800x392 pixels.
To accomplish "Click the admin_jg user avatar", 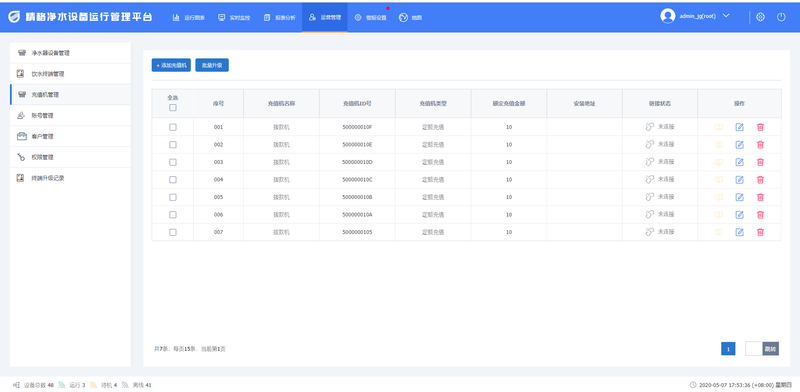I will 667,16.
